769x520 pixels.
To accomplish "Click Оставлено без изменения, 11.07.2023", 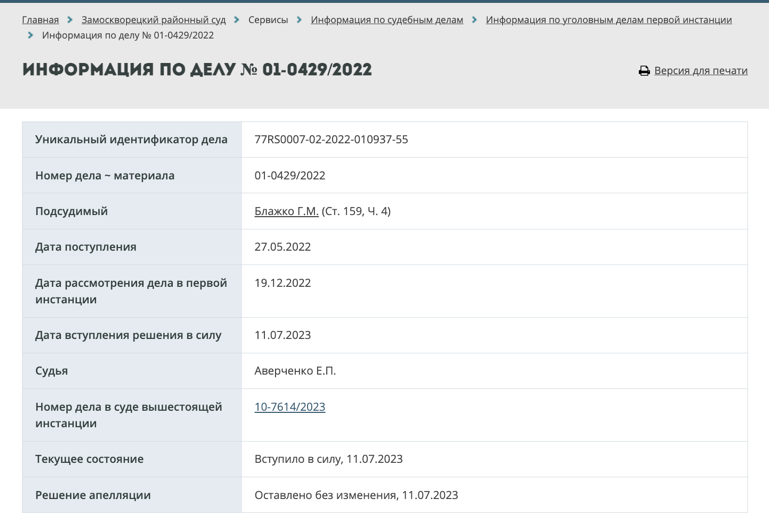I will pos(356,495).
